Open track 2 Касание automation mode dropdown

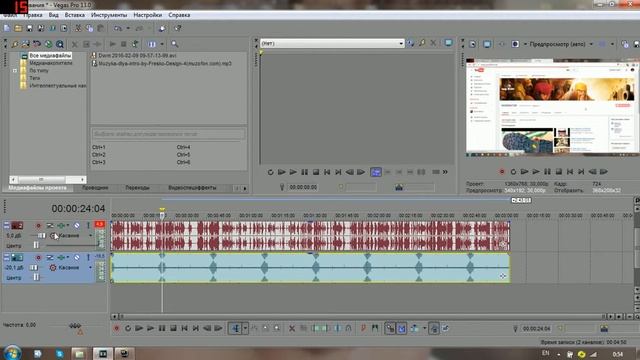click(x=90, y=268)
